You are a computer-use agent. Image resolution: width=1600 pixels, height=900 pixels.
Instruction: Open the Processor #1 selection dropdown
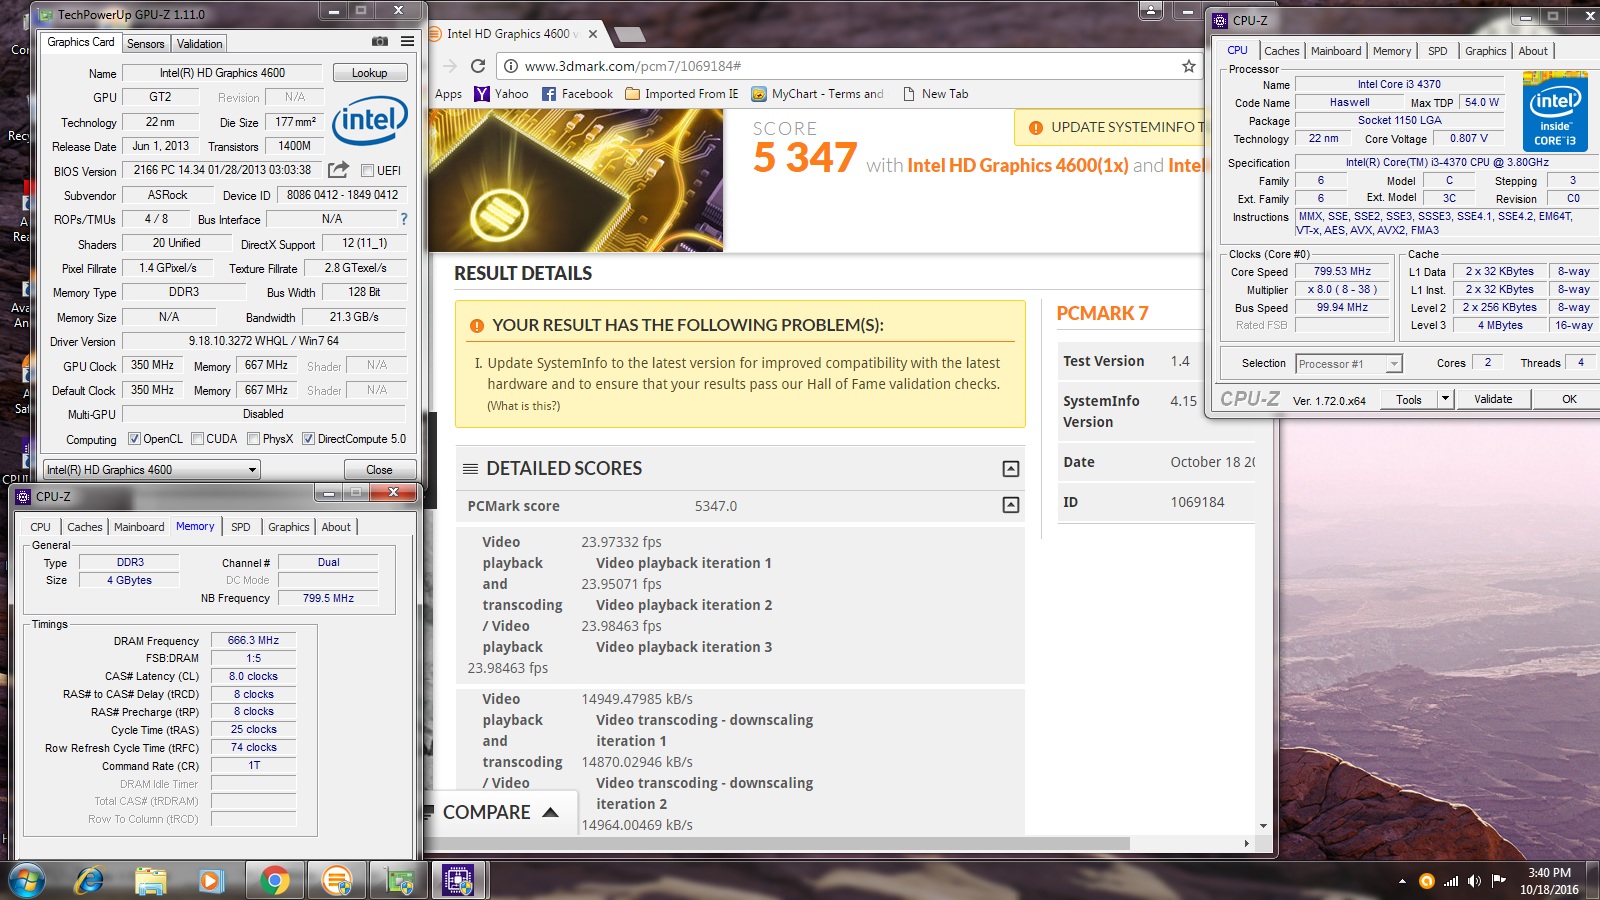[1349, 364]
